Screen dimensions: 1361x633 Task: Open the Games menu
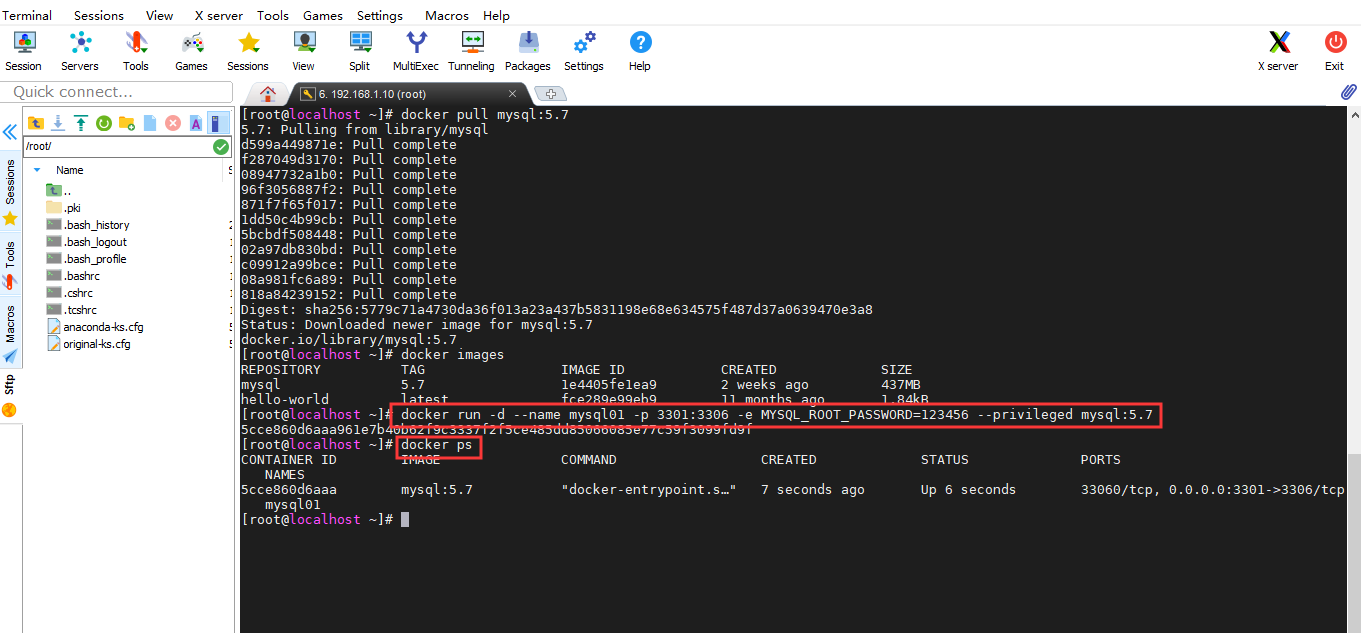click(323, 15)
